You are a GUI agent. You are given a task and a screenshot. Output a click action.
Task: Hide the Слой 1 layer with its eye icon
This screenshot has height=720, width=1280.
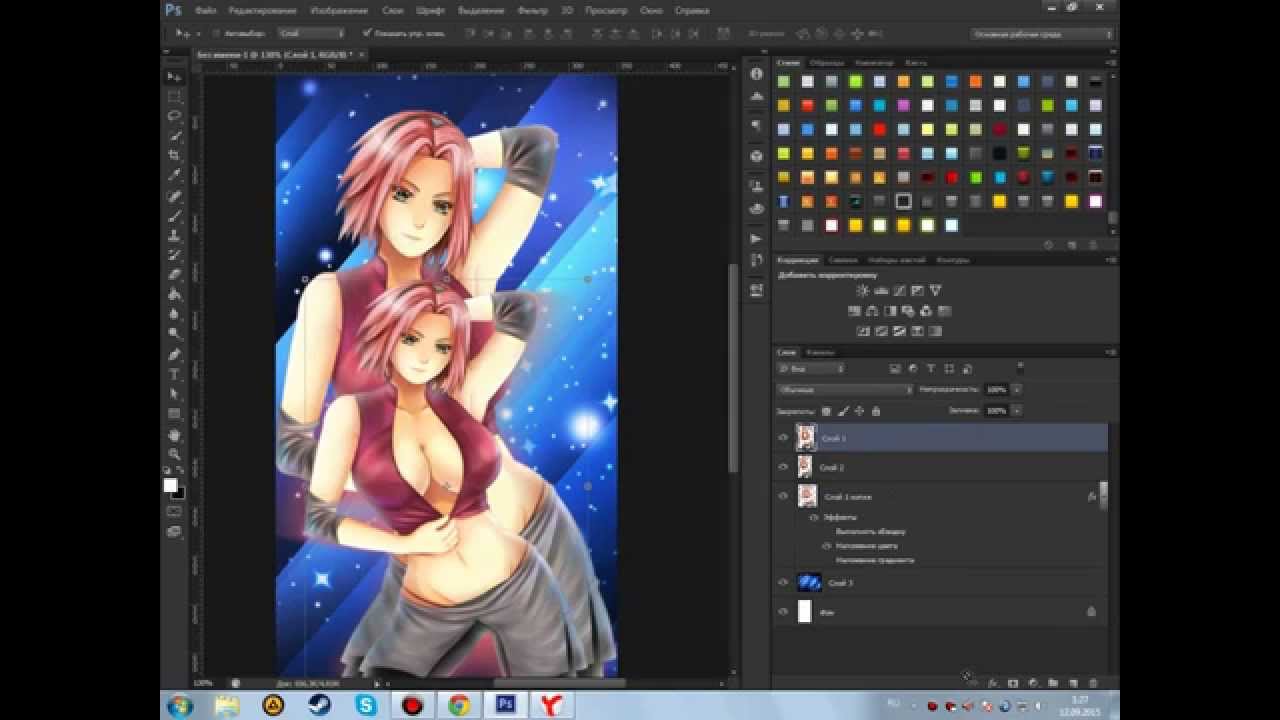click(783, 437)
